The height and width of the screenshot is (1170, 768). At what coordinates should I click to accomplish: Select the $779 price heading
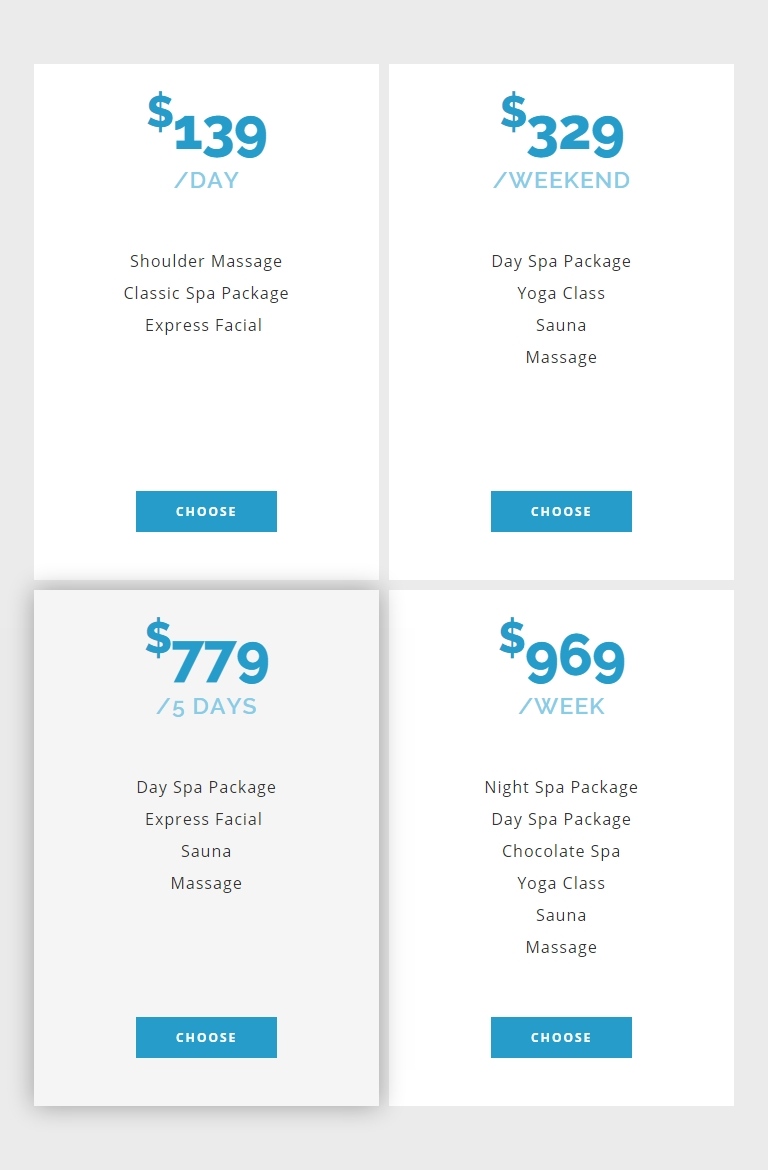pyautogui.click(x=207, y=656)
